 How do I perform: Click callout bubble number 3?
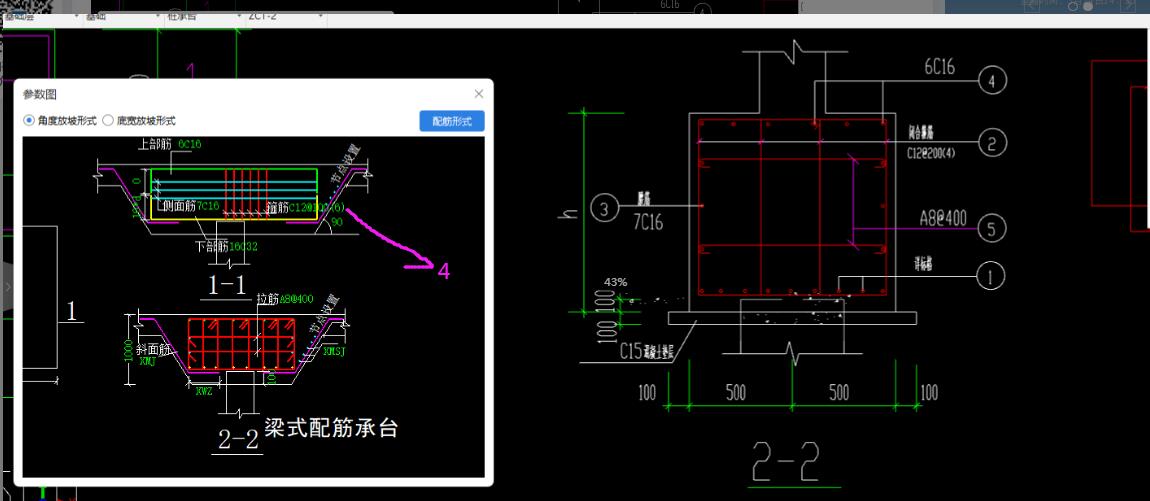point(604,210)
